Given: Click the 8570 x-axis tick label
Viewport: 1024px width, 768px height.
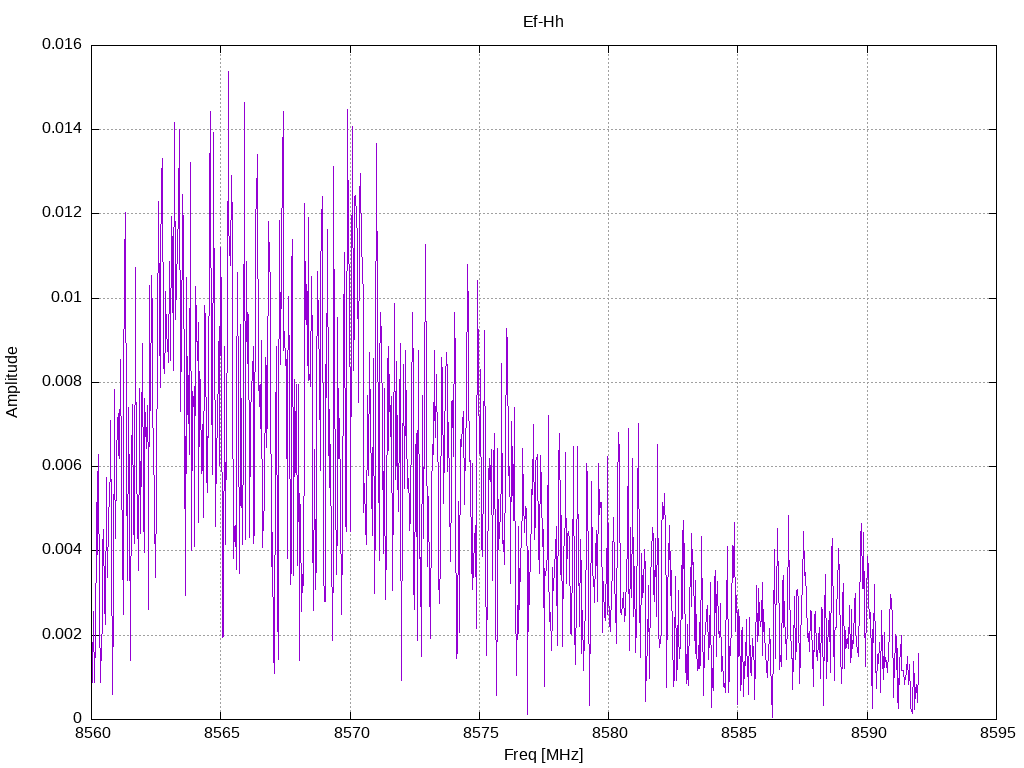Looking at the screenshot, I should point(351,733).
